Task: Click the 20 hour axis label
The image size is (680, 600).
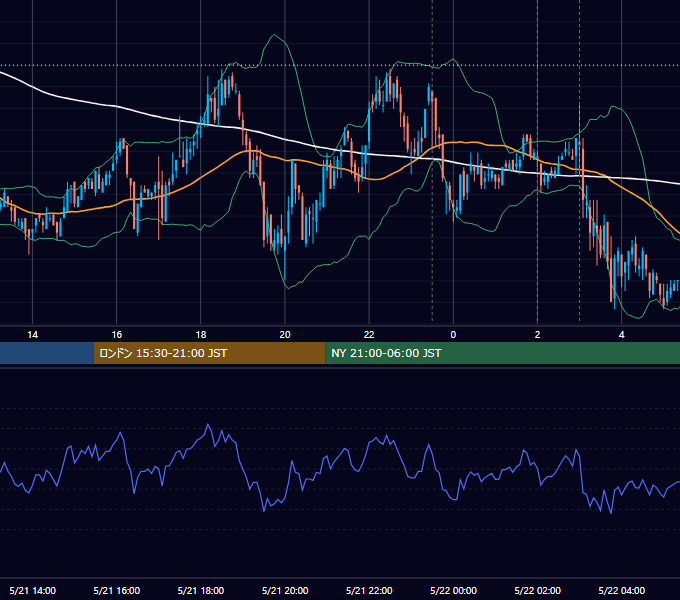Action: click(x=285, y=335)
